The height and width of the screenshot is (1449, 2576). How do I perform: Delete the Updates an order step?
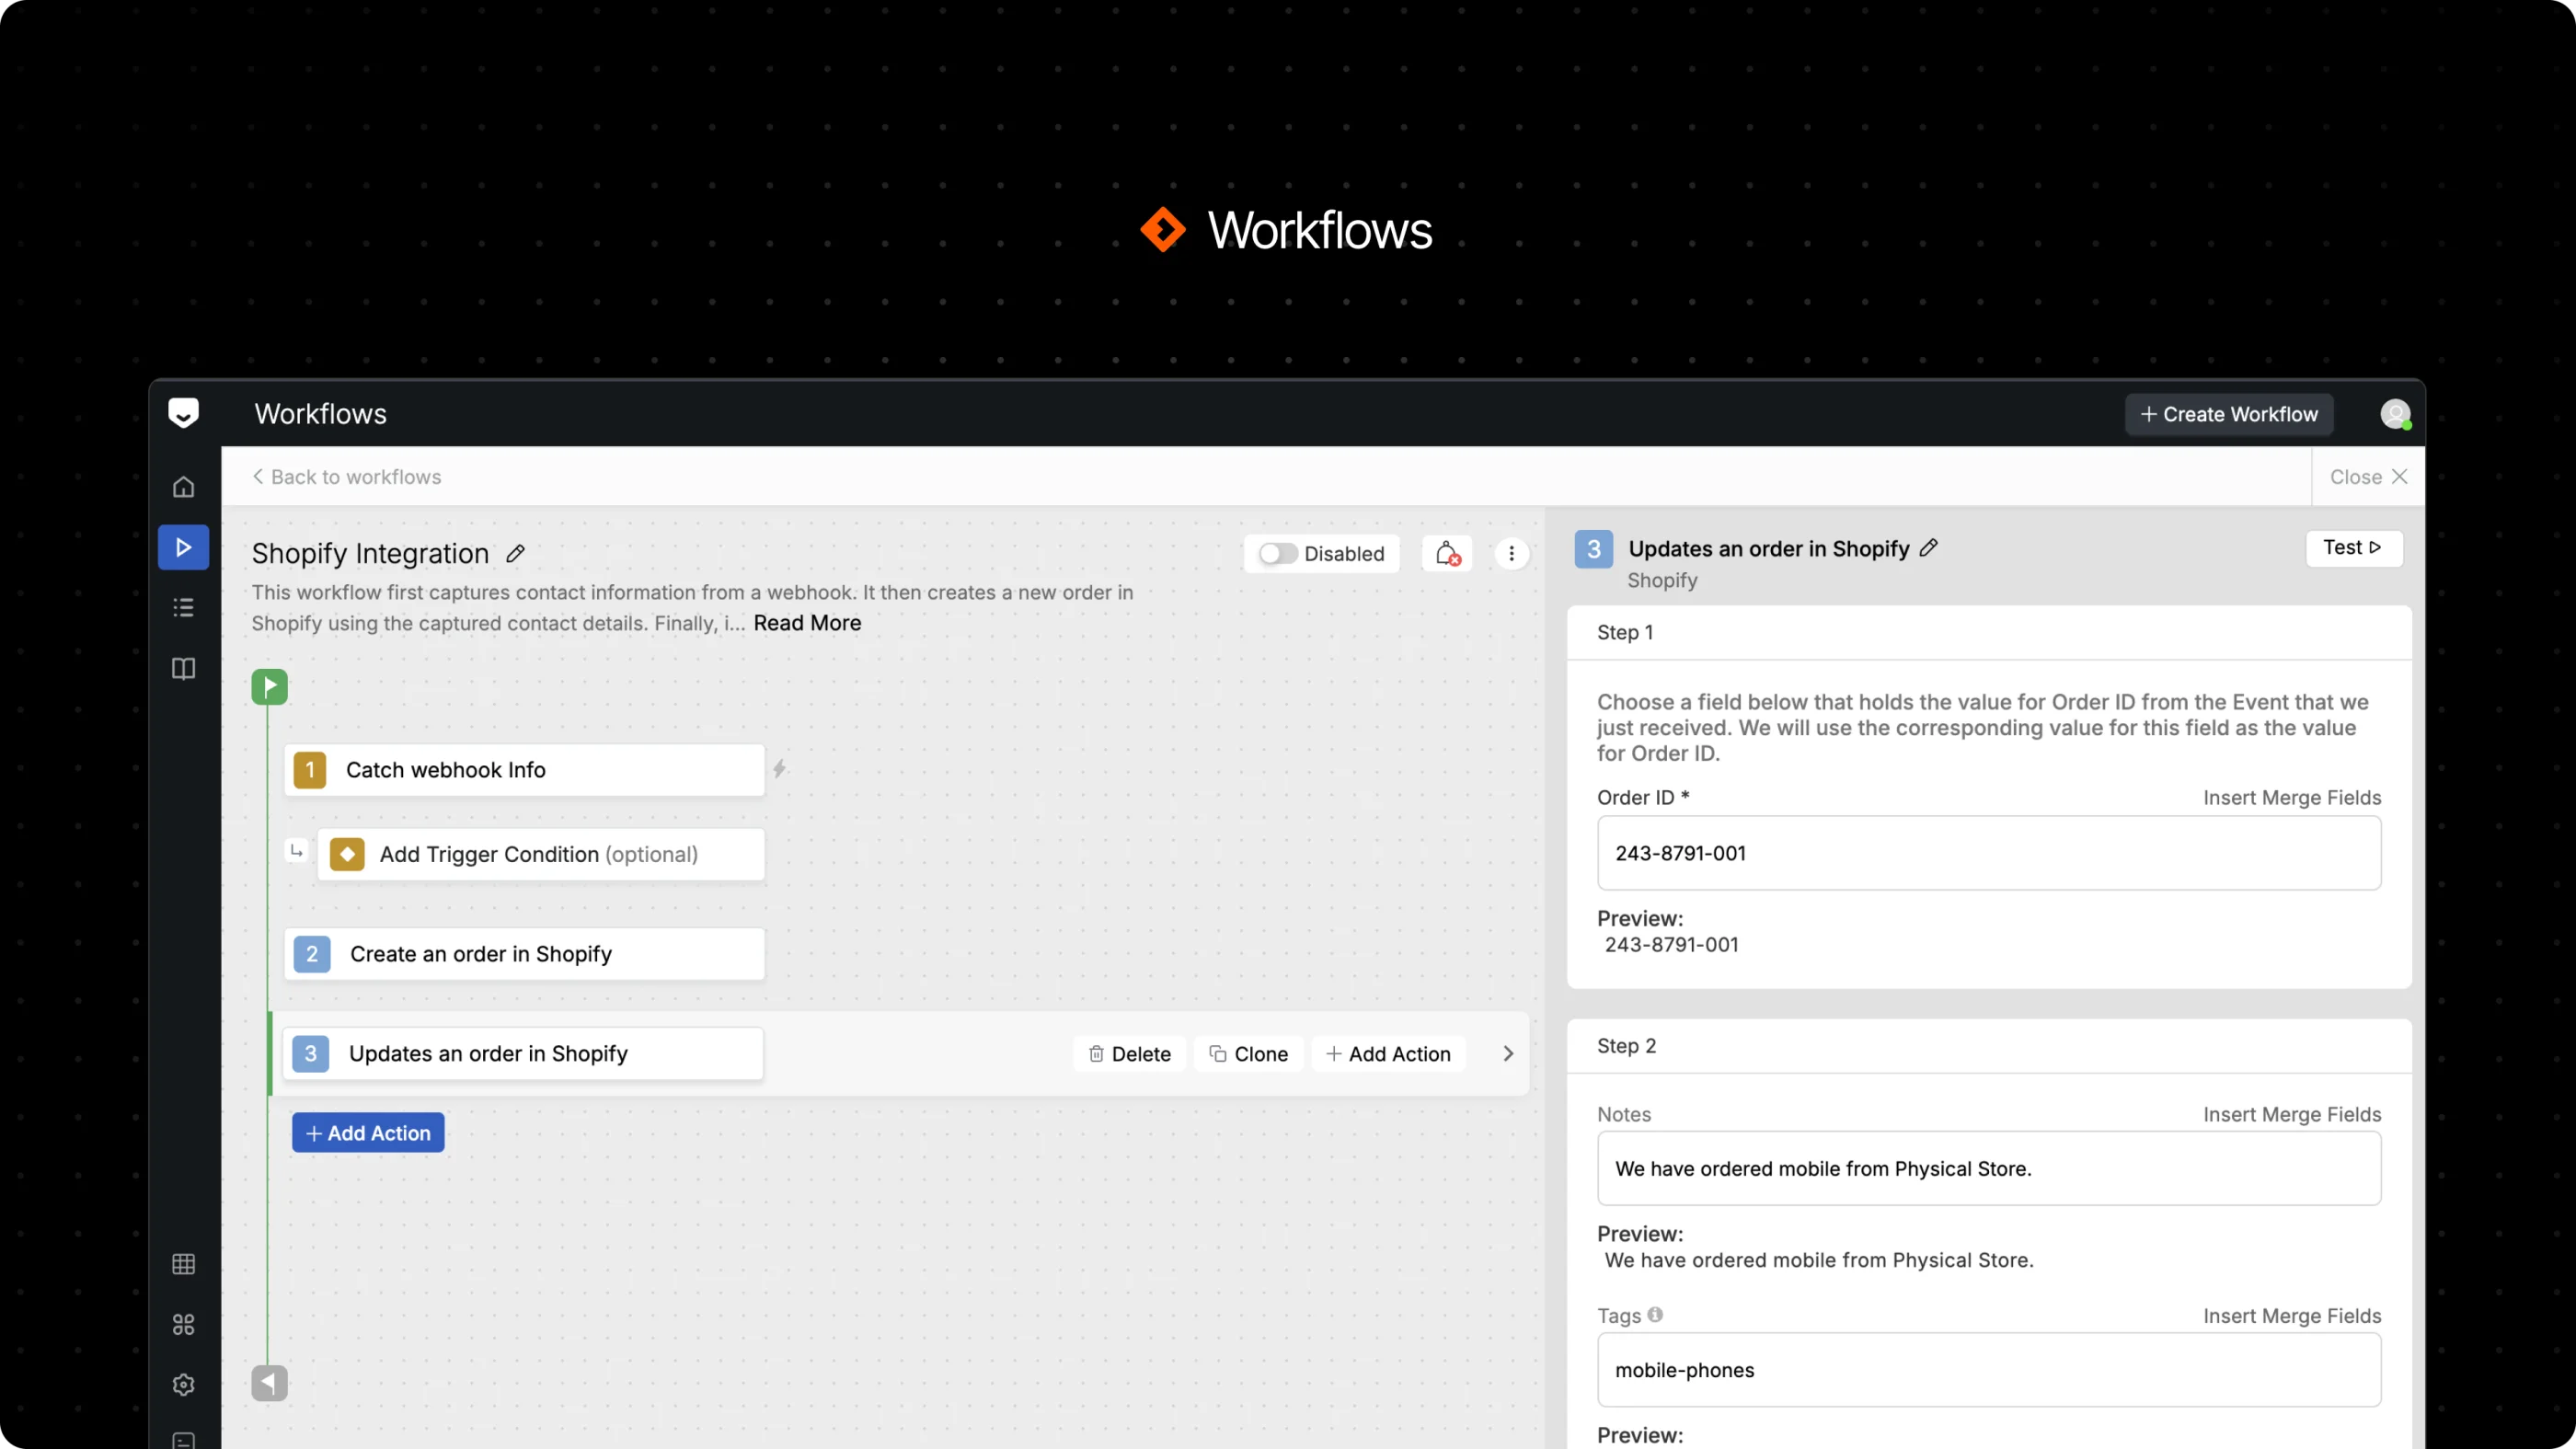pos(1129,1054)
